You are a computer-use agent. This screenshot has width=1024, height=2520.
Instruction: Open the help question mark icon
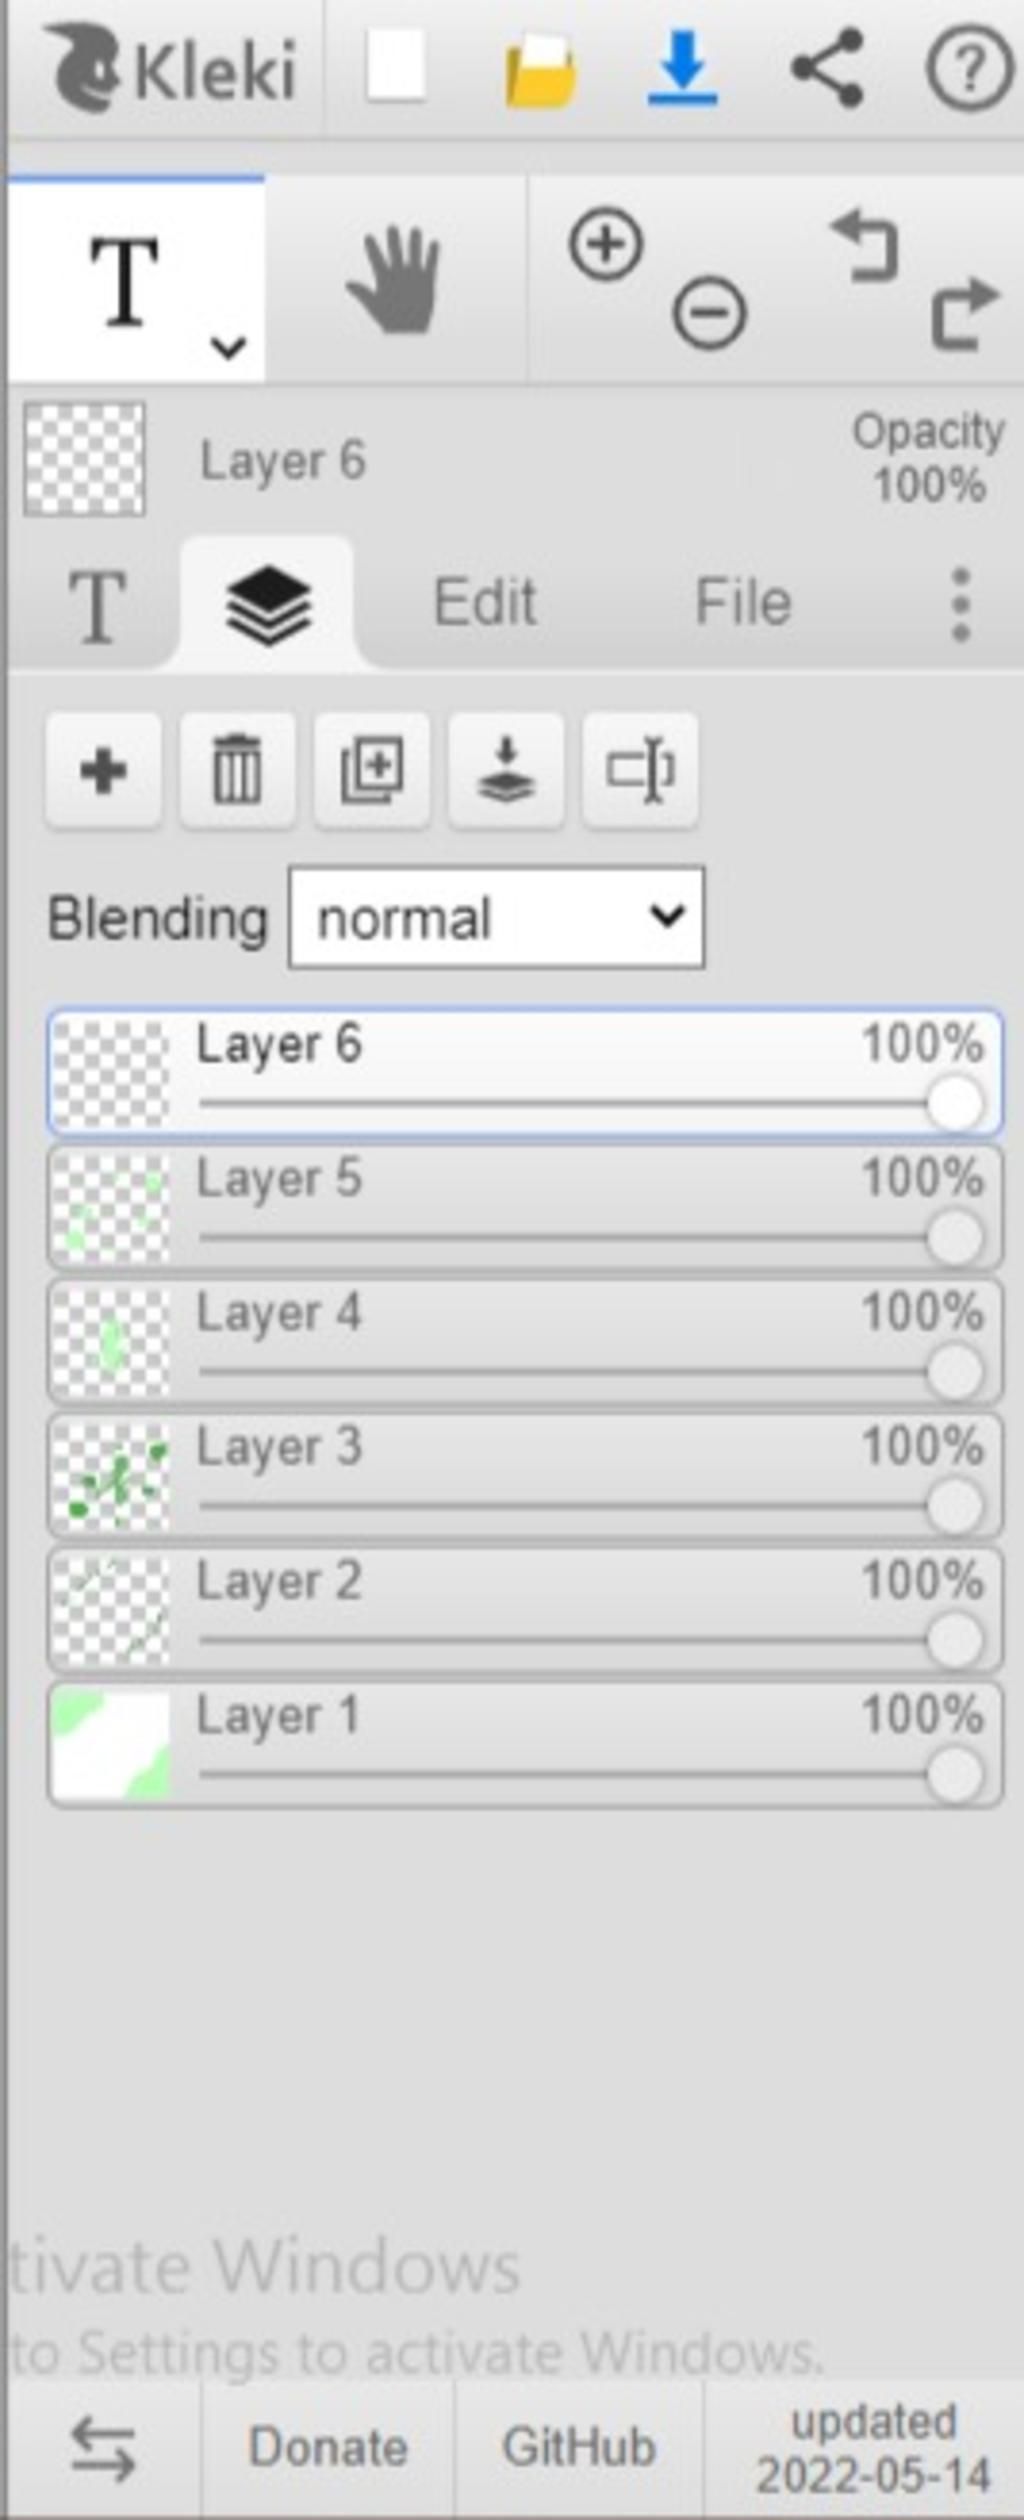tap(969, 69)
